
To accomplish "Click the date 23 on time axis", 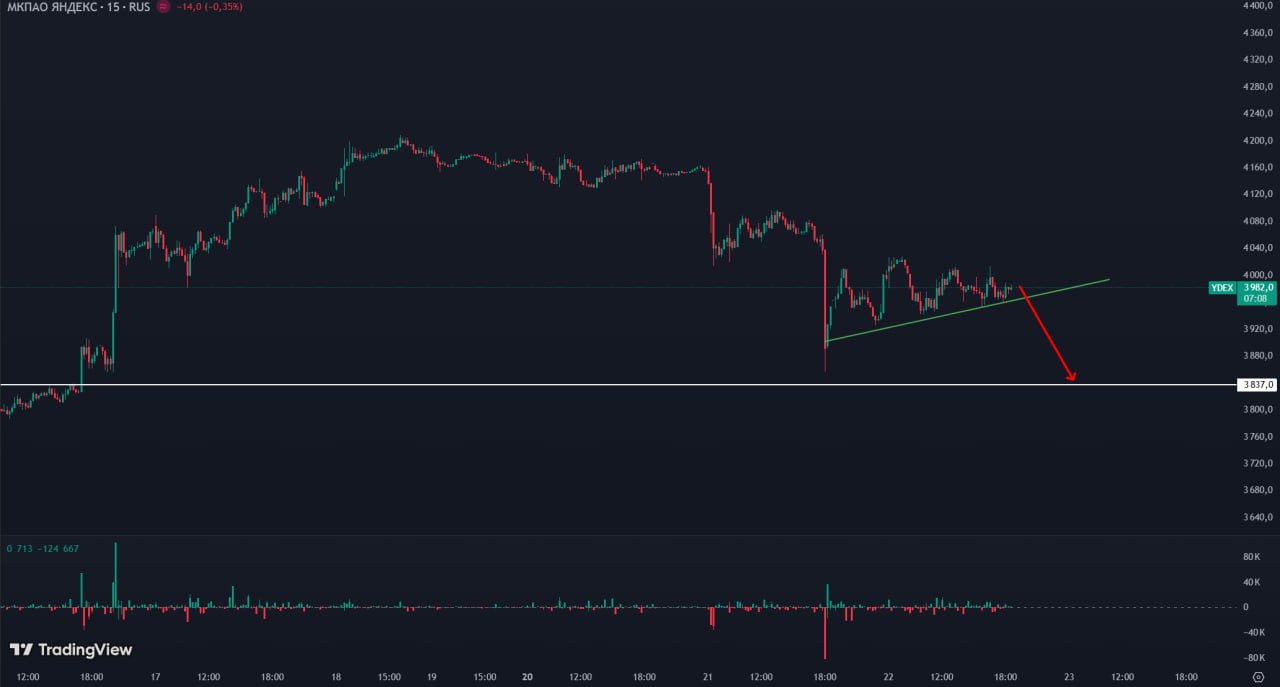I will (x=1069, y=677).
